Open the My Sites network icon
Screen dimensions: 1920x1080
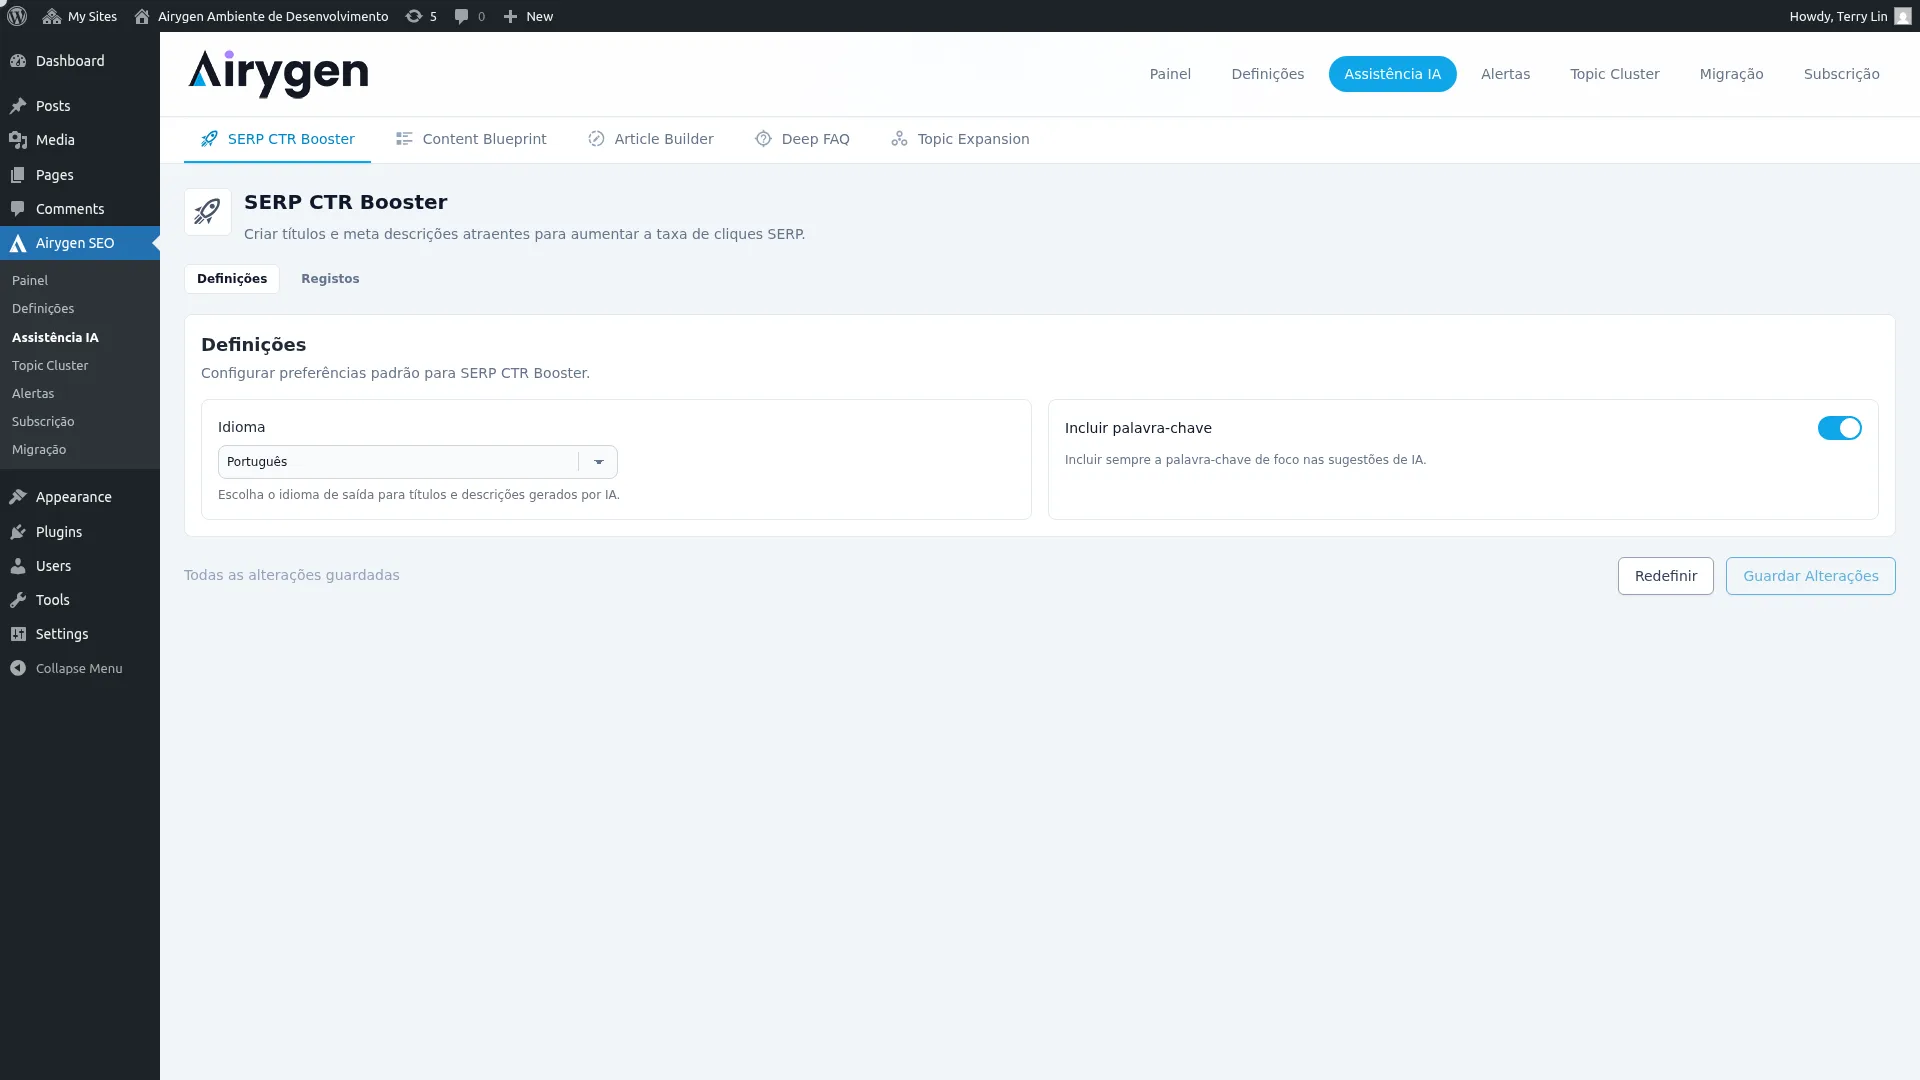pyautogui.click(x=52, y=16)
